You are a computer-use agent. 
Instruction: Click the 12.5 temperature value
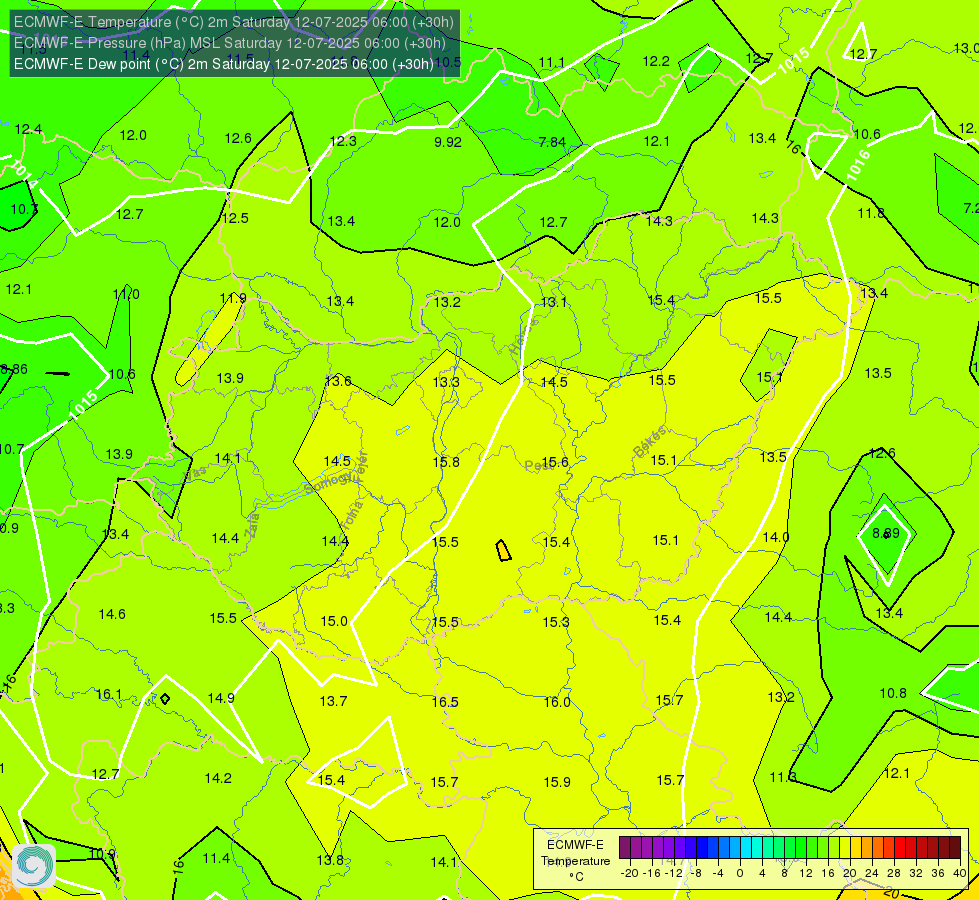tap(235, 219)
